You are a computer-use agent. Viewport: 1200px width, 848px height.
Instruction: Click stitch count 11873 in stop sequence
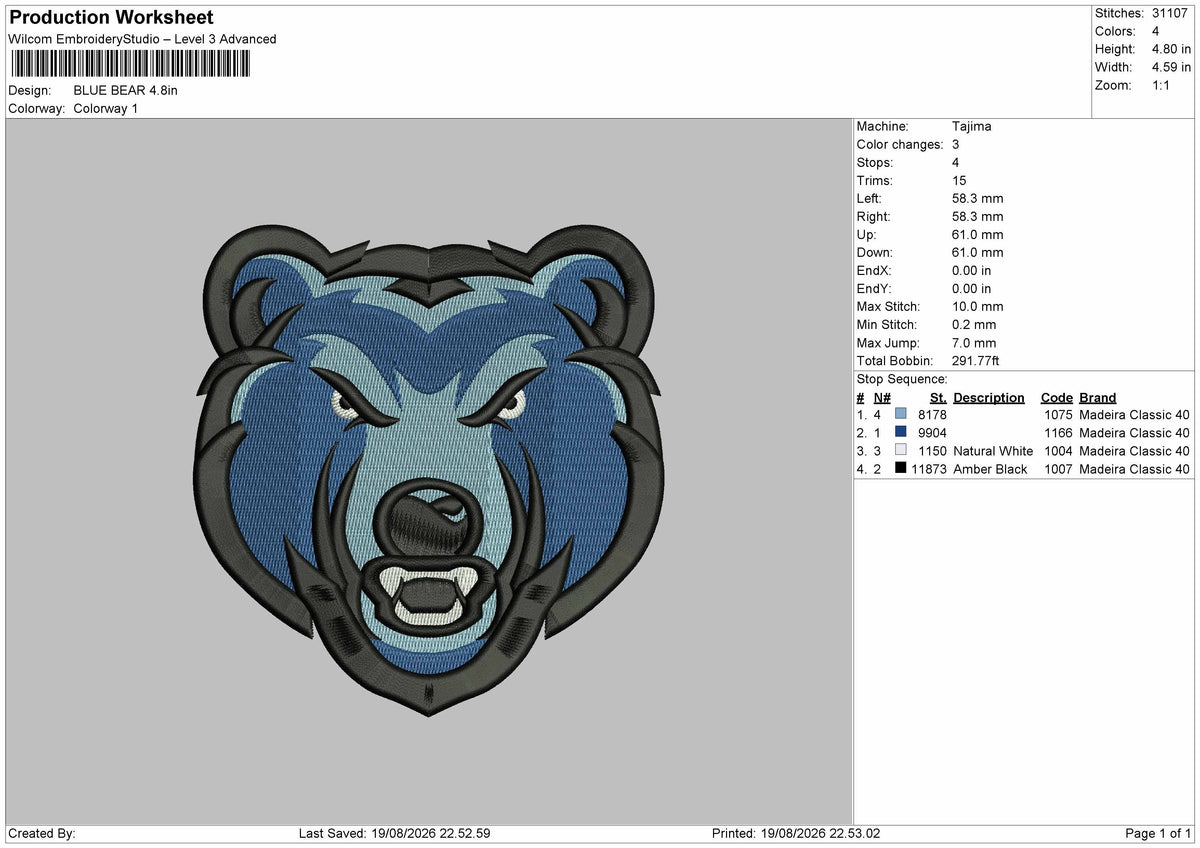click(x=929, y=468)
